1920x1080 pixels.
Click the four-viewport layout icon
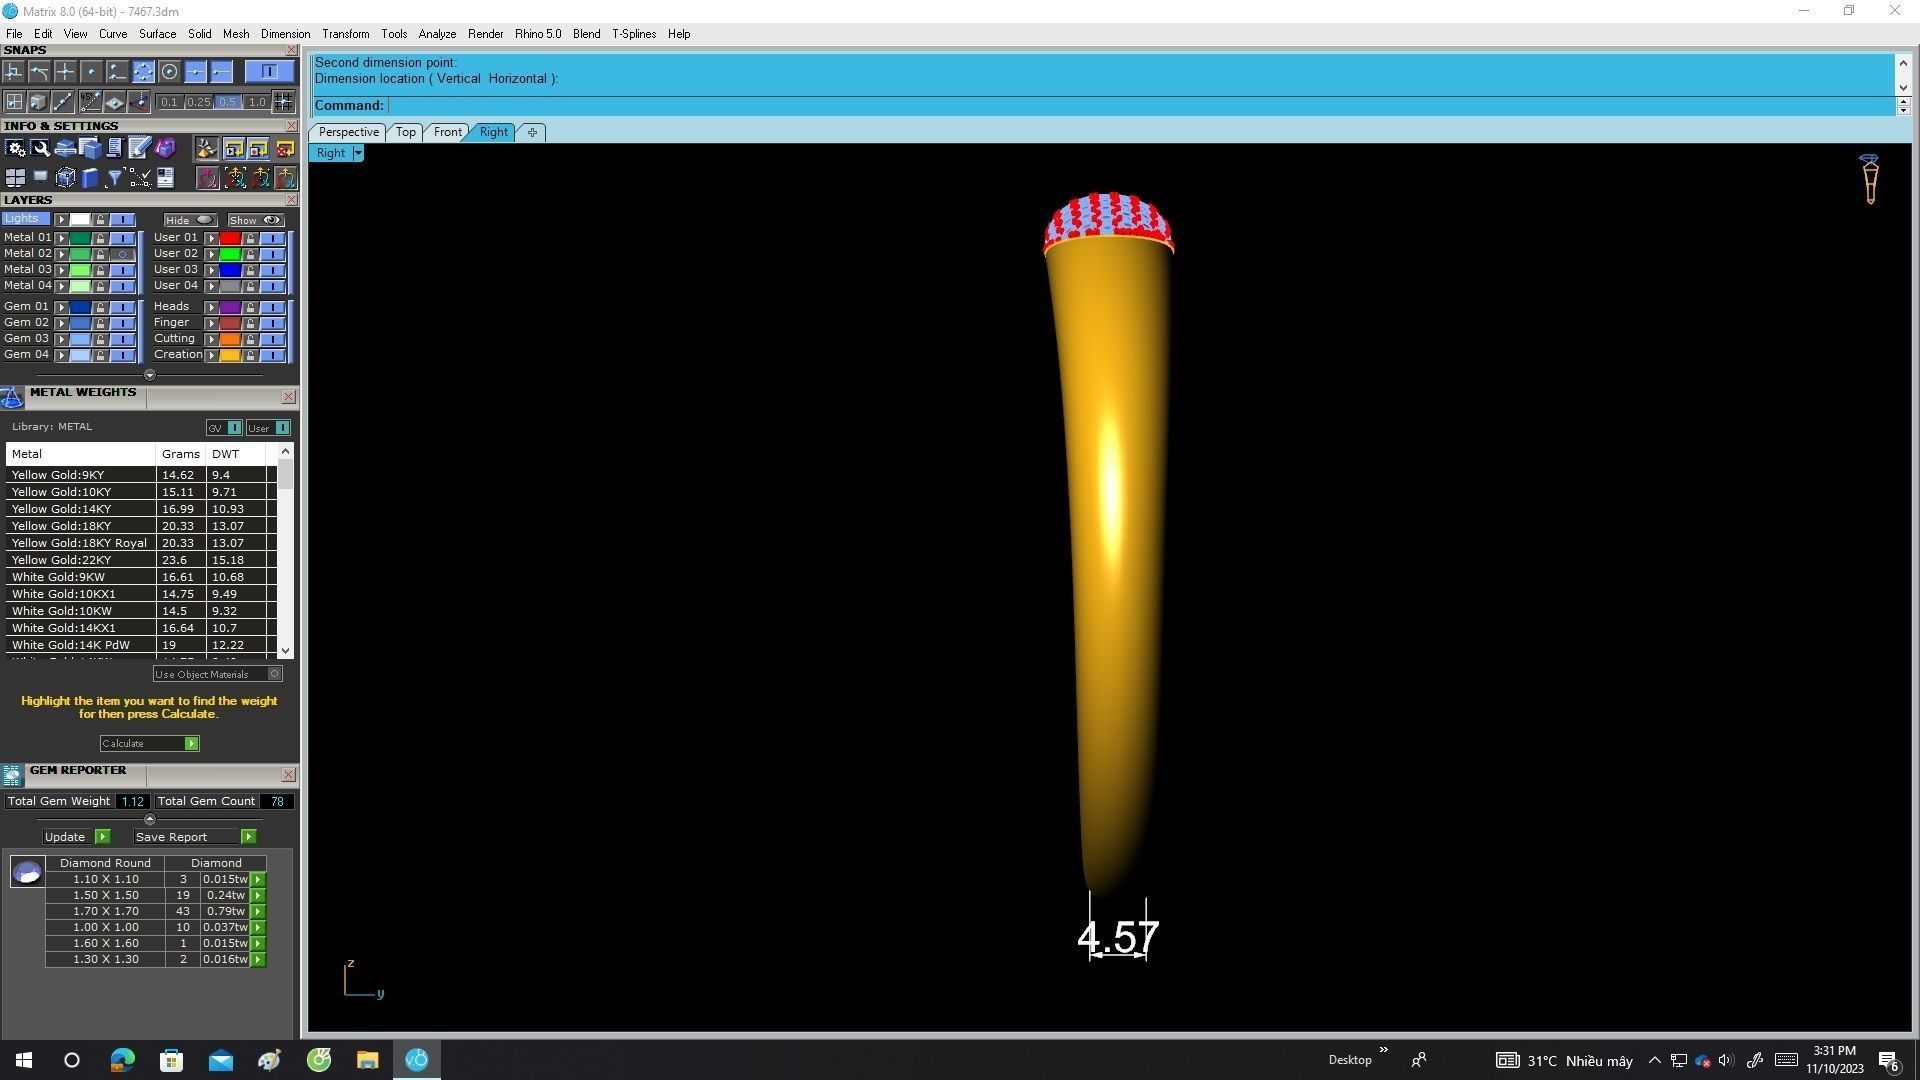(14, 178)
